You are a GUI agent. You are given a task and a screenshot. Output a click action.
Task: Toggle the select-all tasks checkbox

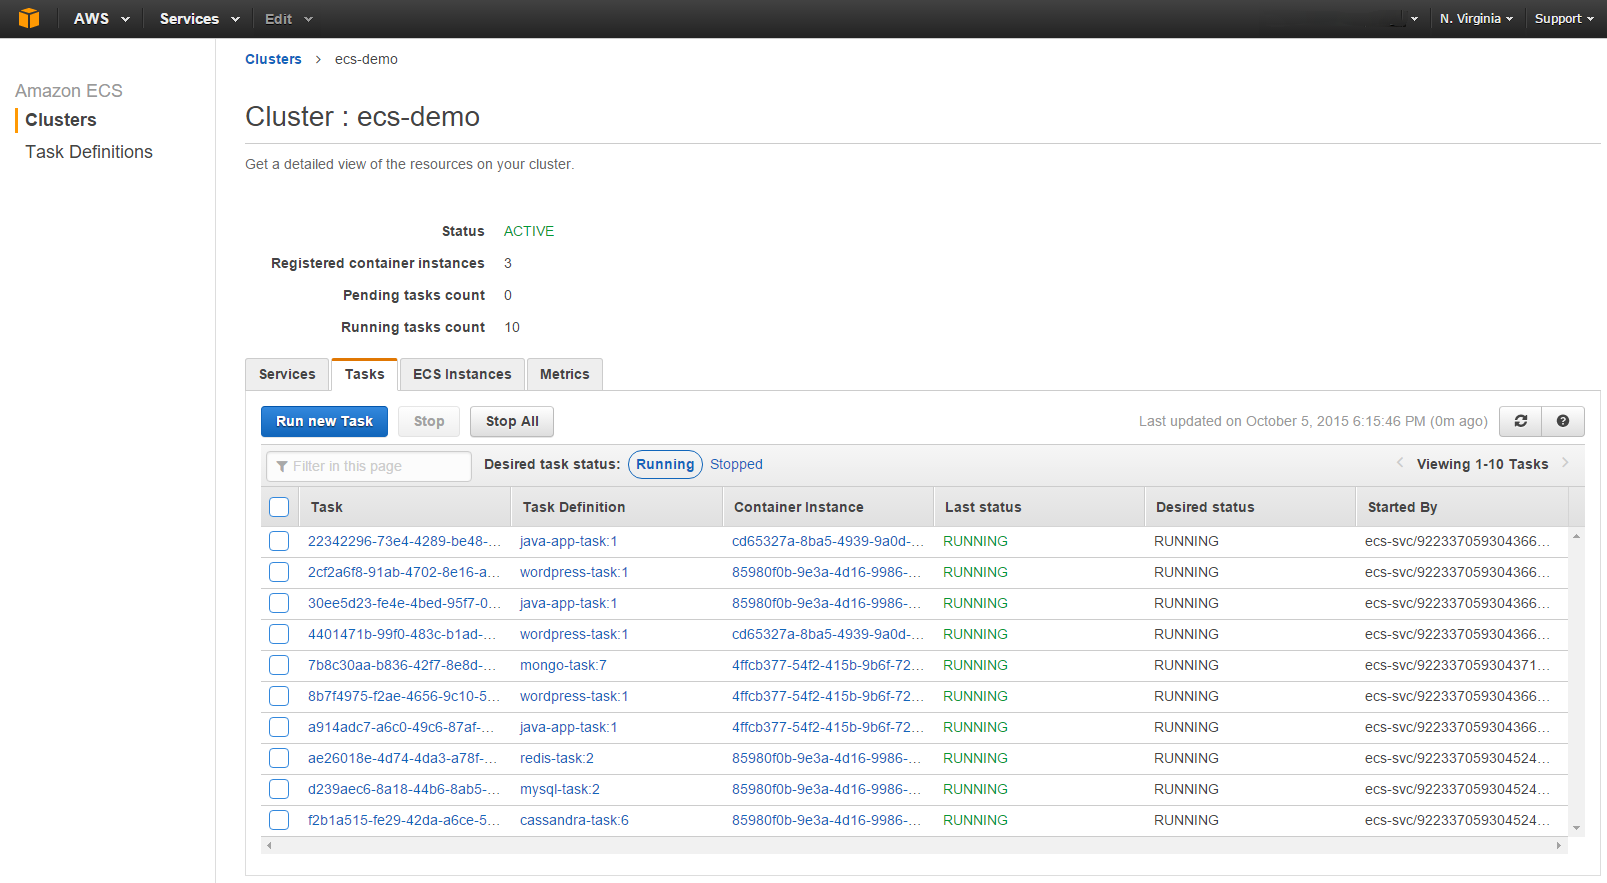tap(279, 507)
